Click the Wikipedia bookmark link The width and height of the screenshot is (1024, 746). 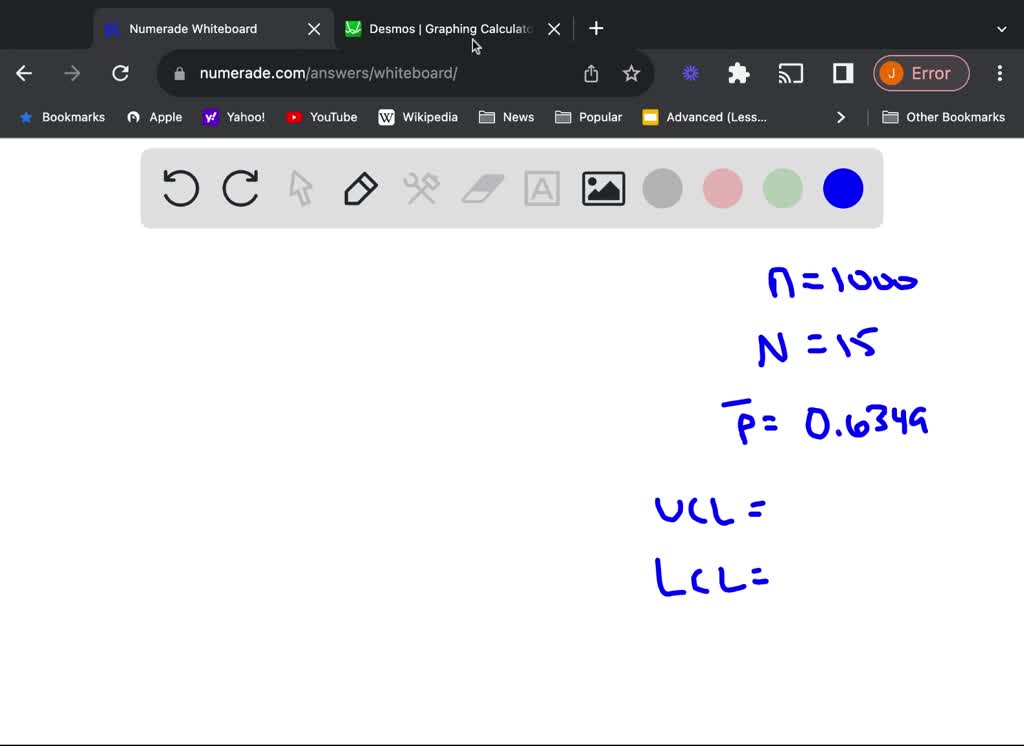click(418, 117)
